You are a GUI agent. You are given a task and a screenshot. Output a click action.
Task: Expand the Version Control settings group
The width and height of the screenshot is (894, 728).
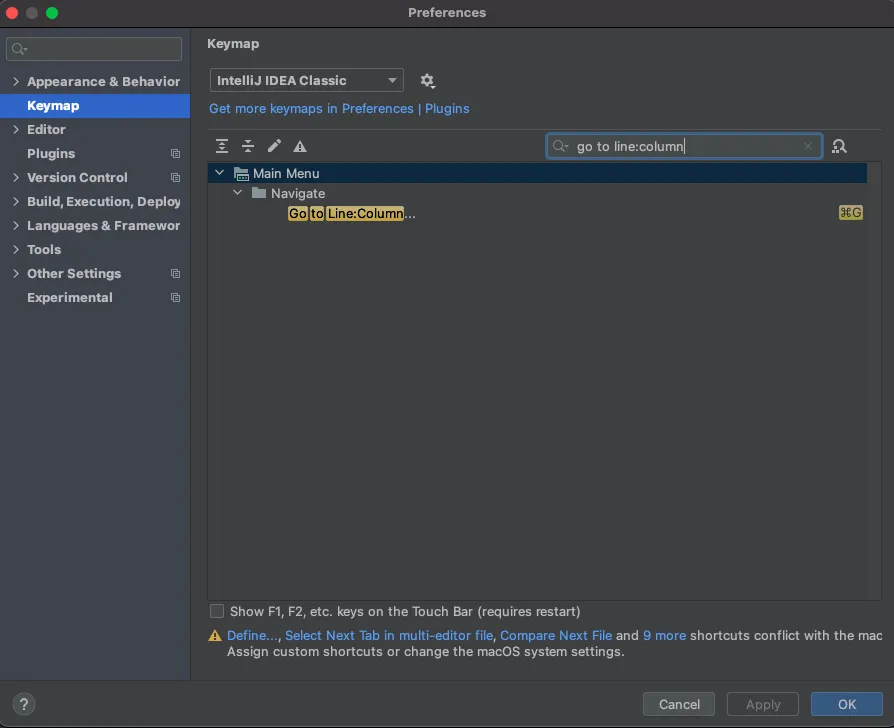[16, 177]
